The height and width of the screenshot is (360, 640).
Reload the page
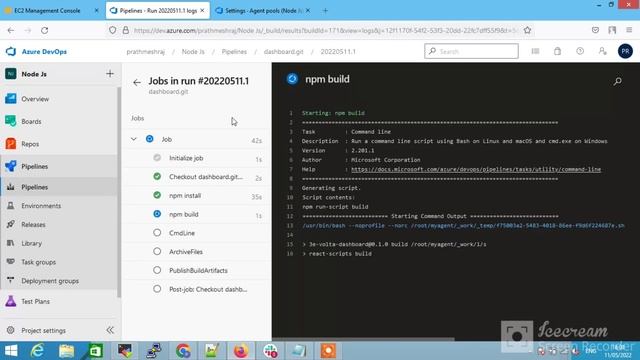pos(44,30)
